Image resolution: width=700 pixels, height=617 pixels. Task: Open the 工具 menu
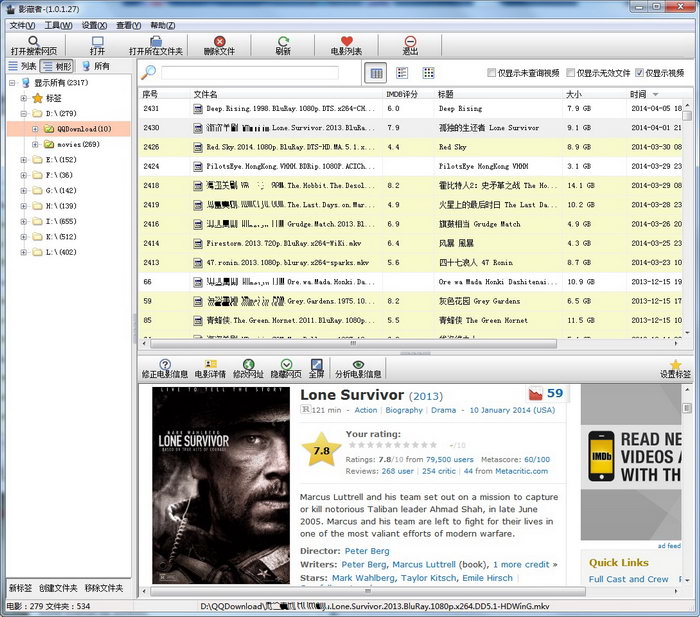[x=59, y=25]
